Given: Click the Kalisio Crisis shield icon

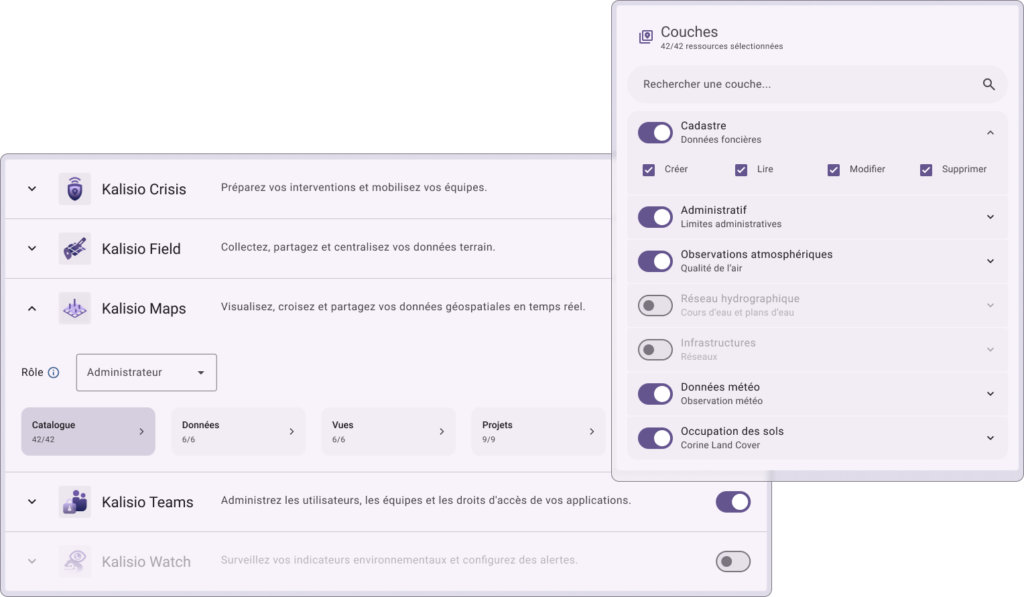Looking at the screenshot, I should [x=74, y=189].
